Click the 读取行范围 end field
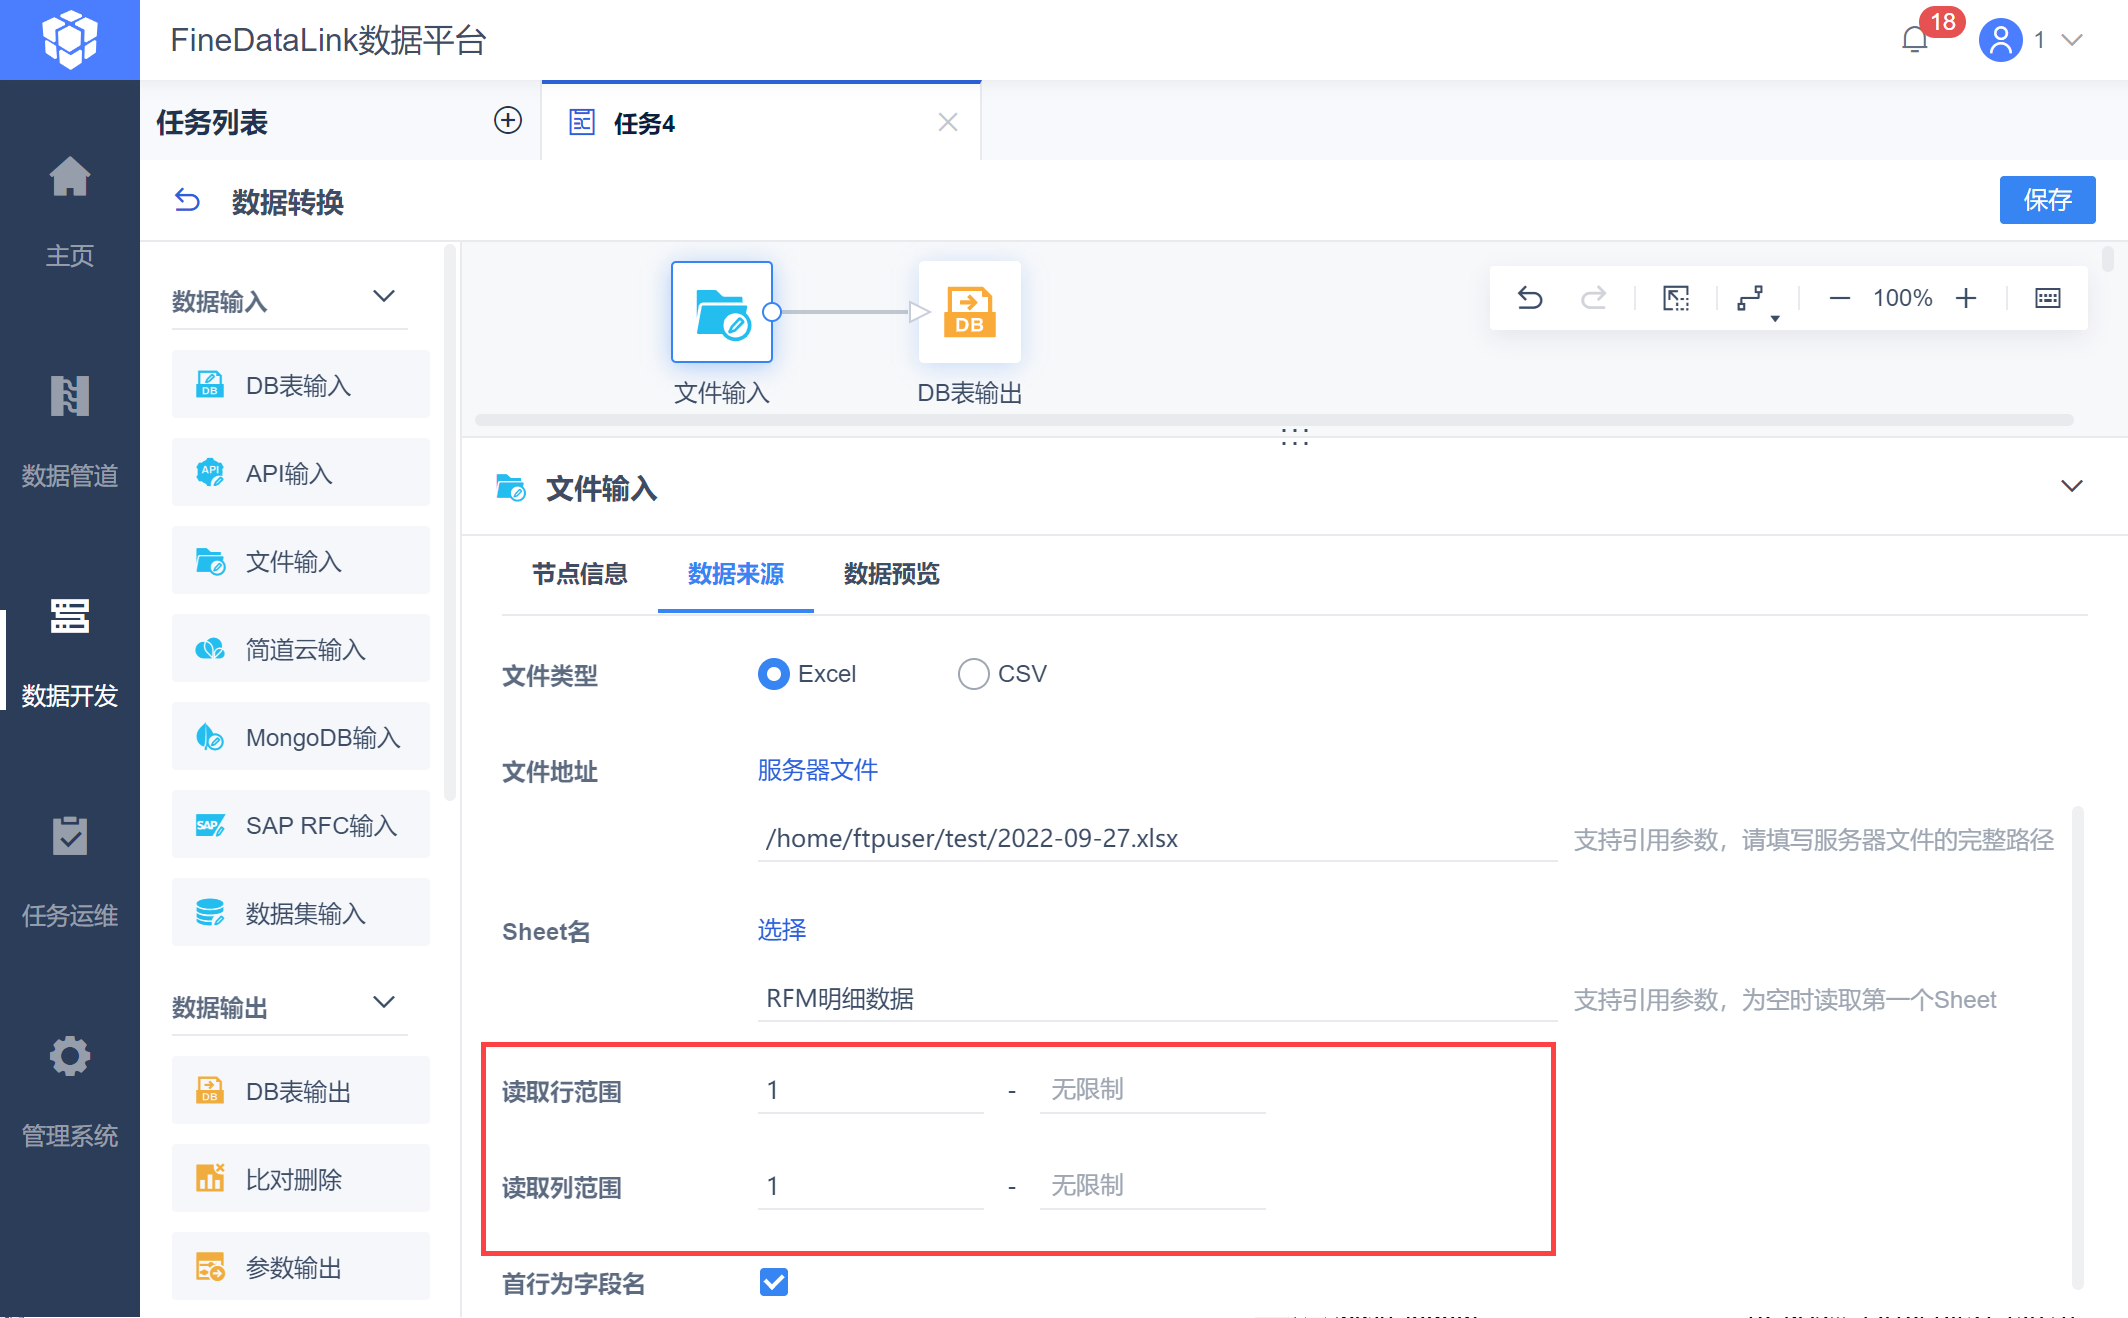 [1153, 1090]
